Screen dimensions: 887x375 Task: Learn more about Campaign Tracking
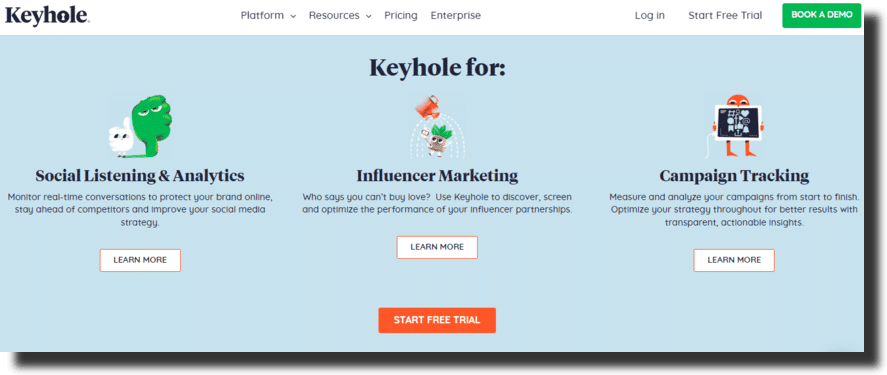click(734, 260)
